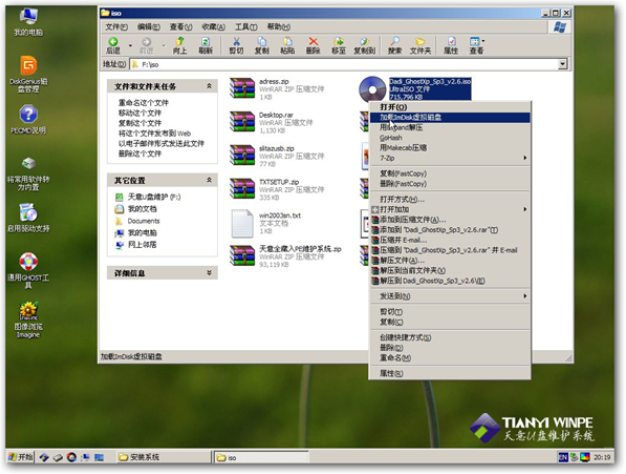Select the adress.zip archive icon
Image resolution: width=626 pixels, height=474 pixels.
click(x=242, y=88)
